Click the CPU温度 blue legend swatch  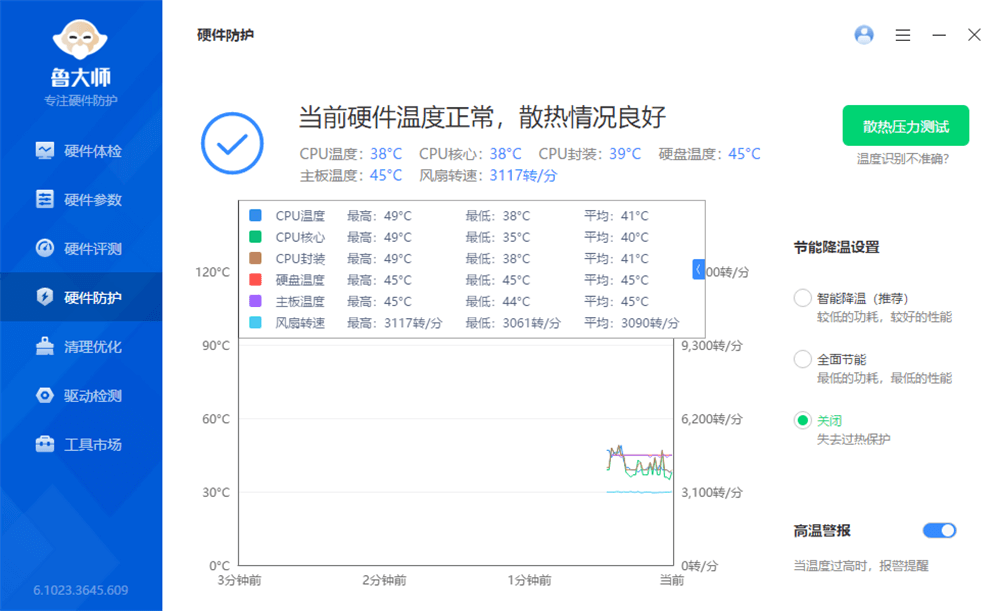(253, 215)
